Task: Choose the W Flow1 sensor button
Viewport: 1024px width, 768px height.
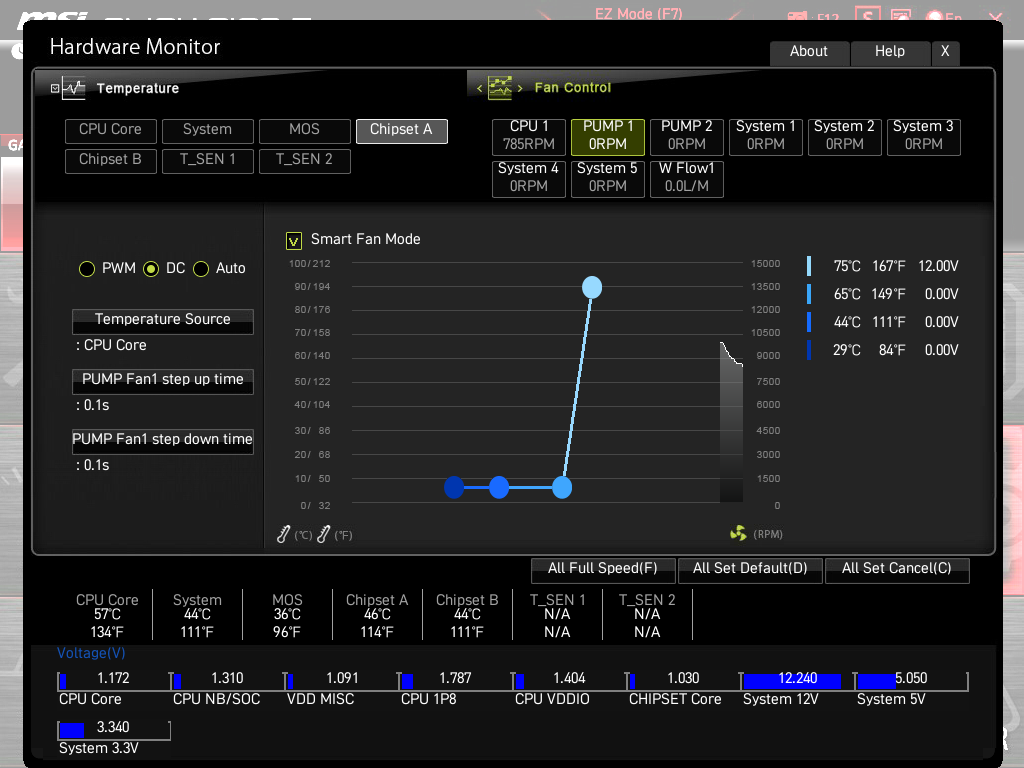Action: 687,178
